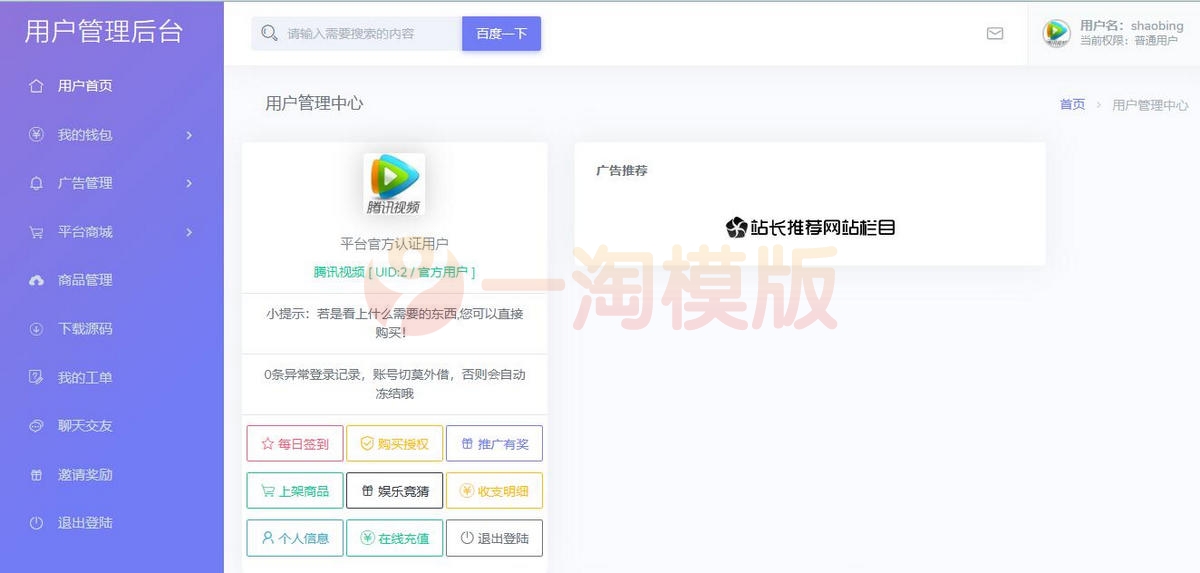This screenshot has width=1200, height=573.
Task: Click the 腾讯视频 profile logo image
Action: pyautogui.click(x=394, y=185)
